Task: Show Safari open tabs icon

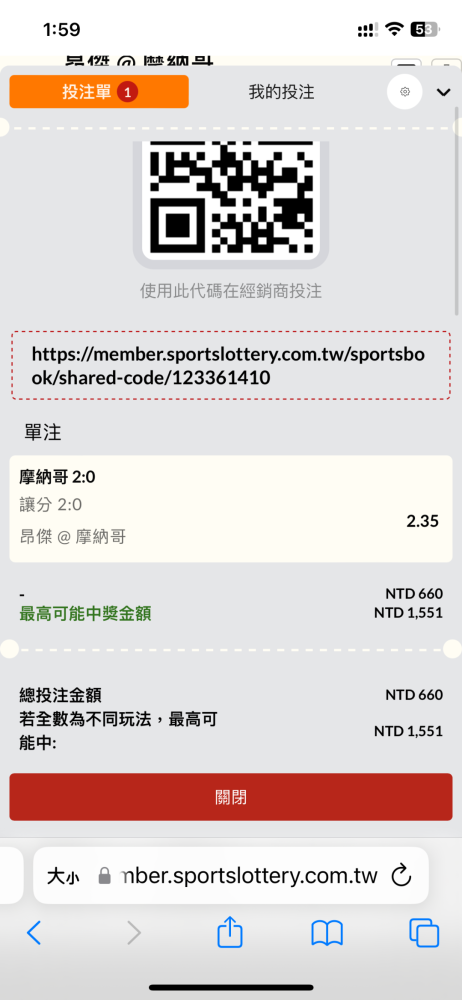Action: click(424, 933)
